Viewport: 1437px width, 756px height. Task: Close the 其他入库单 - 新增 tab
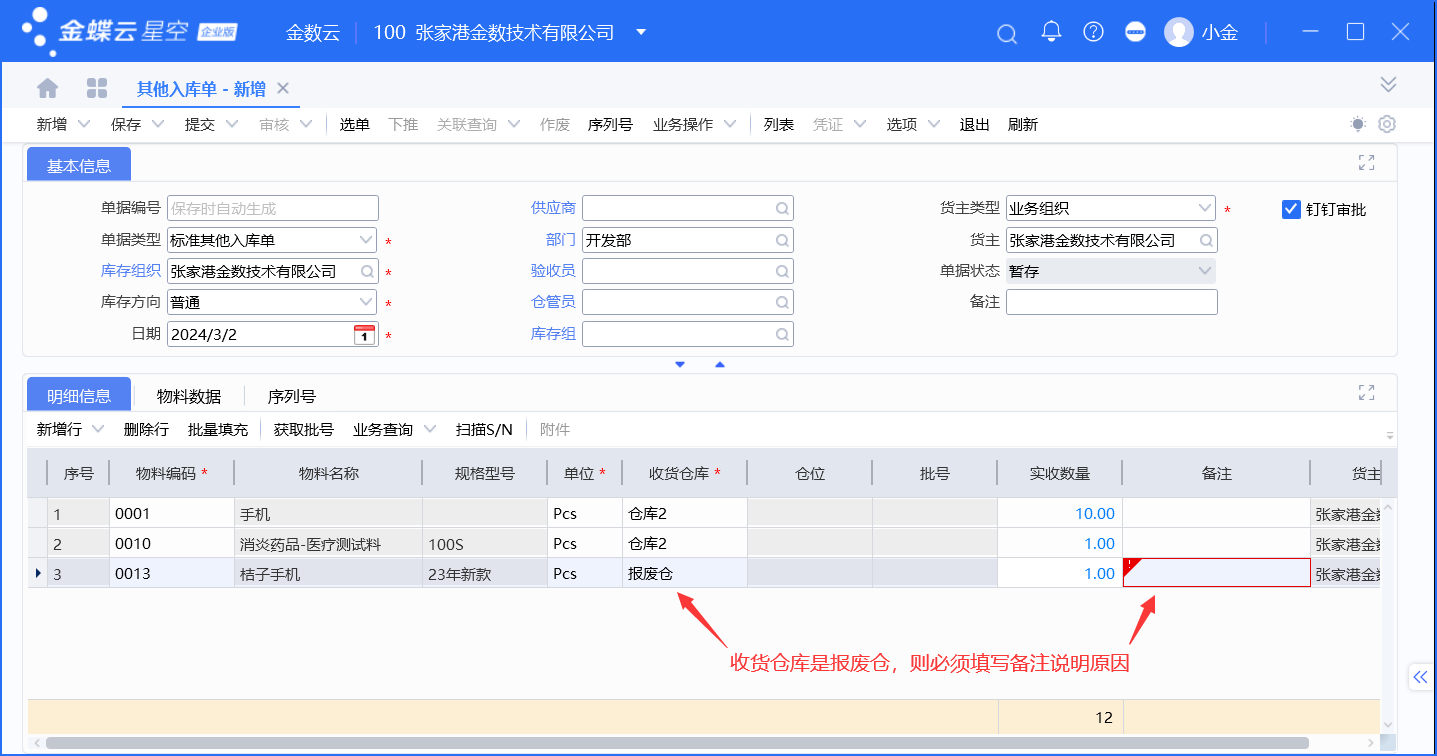point(283,88)
